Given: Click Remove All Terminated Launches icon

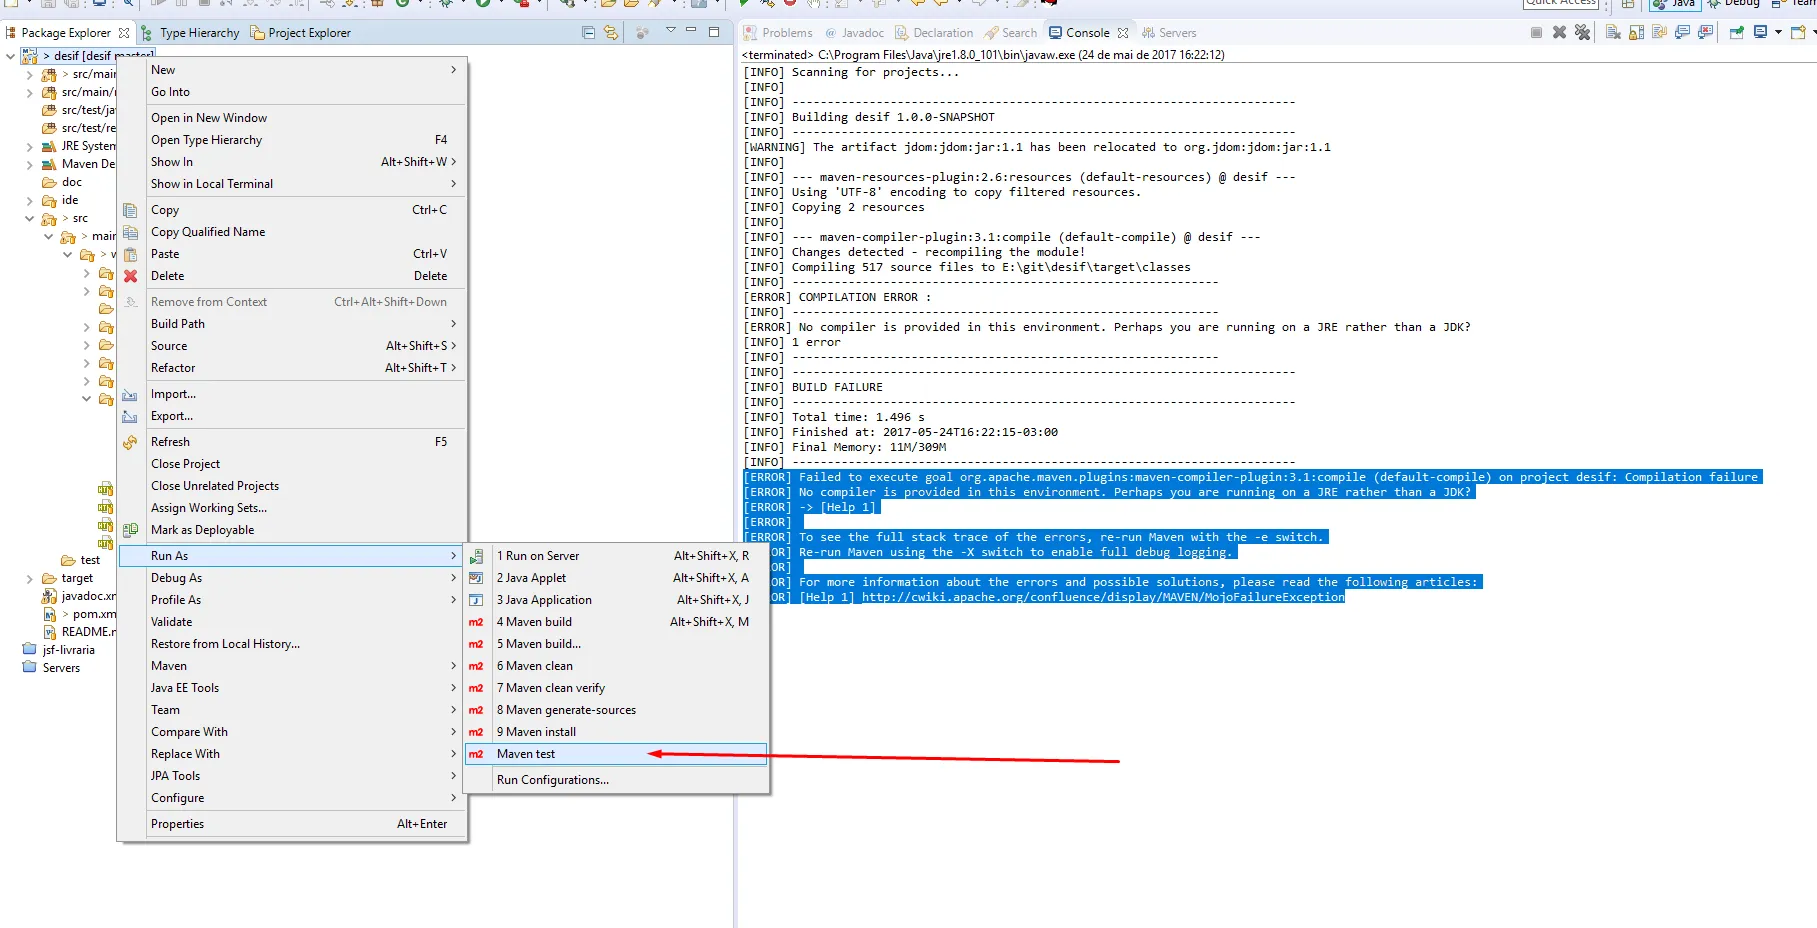Looking at the screenshot, I should [x=1582, y=33].
